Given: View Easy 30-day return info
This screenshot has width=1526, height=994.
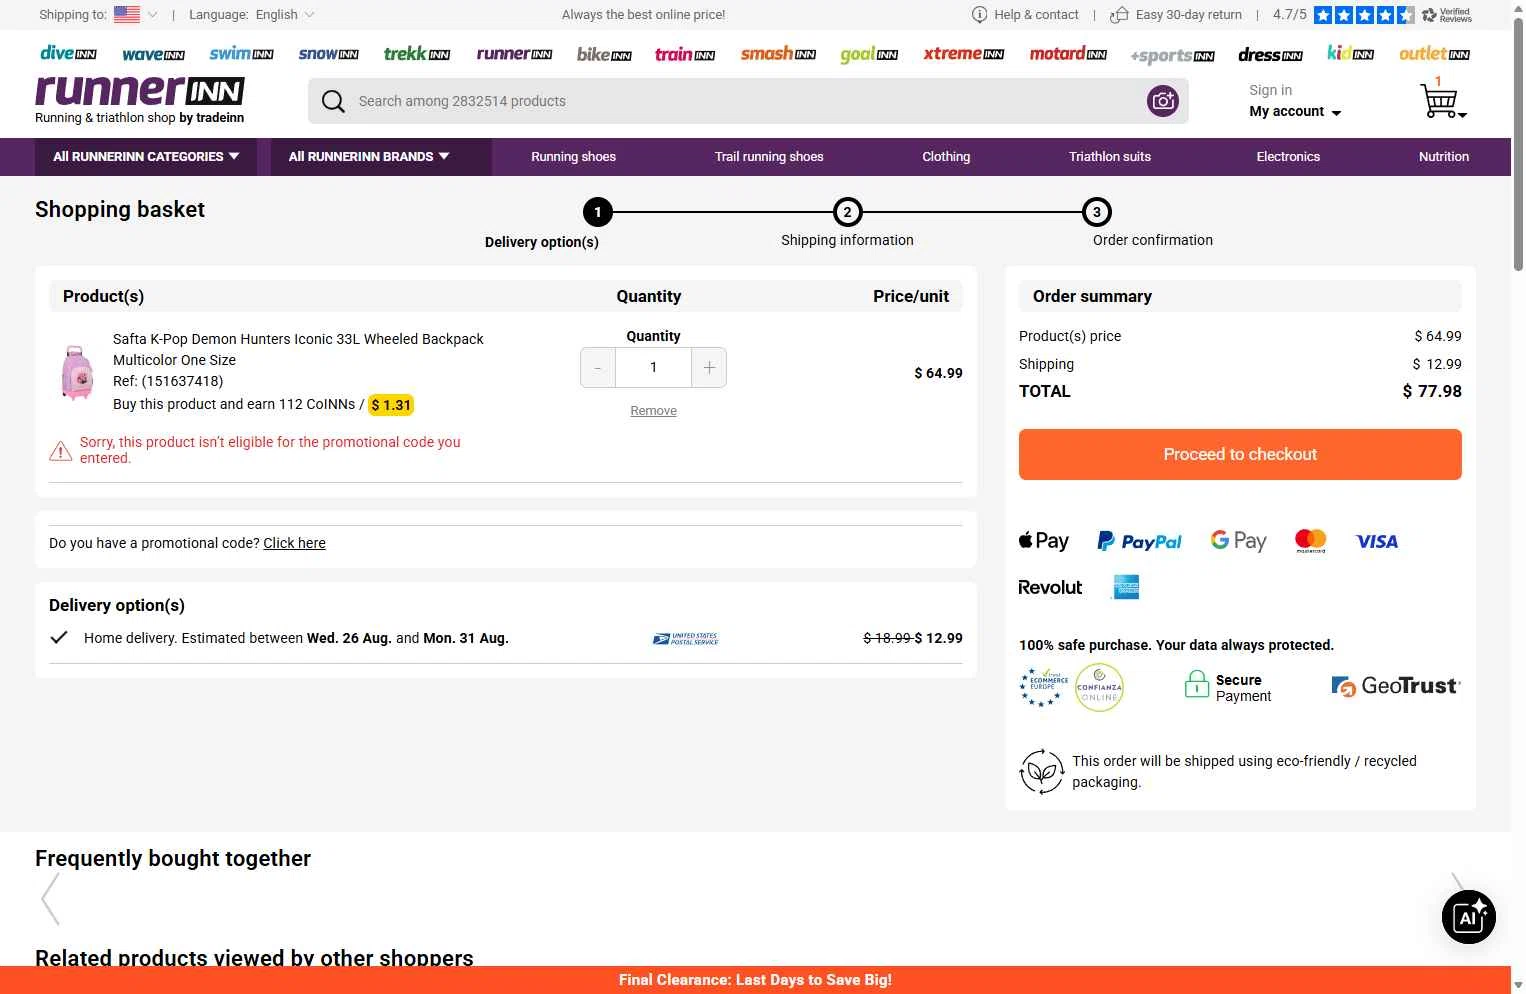Looking at the screenshot, I should tap(1188, 15).
